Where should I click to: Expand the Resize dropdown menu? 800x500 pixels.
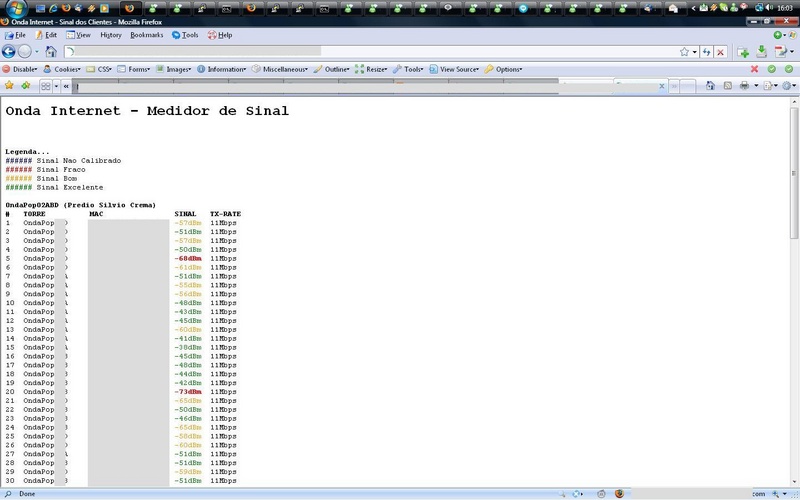371,69
